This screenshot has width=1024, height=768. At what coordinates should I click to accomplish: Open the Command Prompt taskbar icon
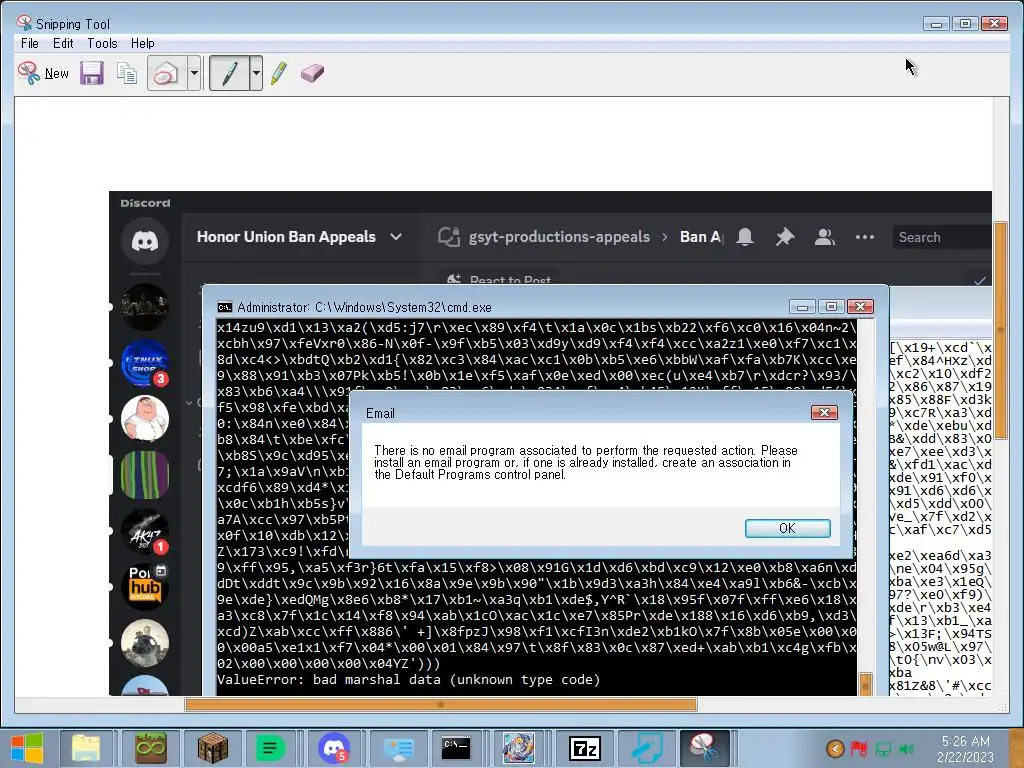[x=456, y=748]
